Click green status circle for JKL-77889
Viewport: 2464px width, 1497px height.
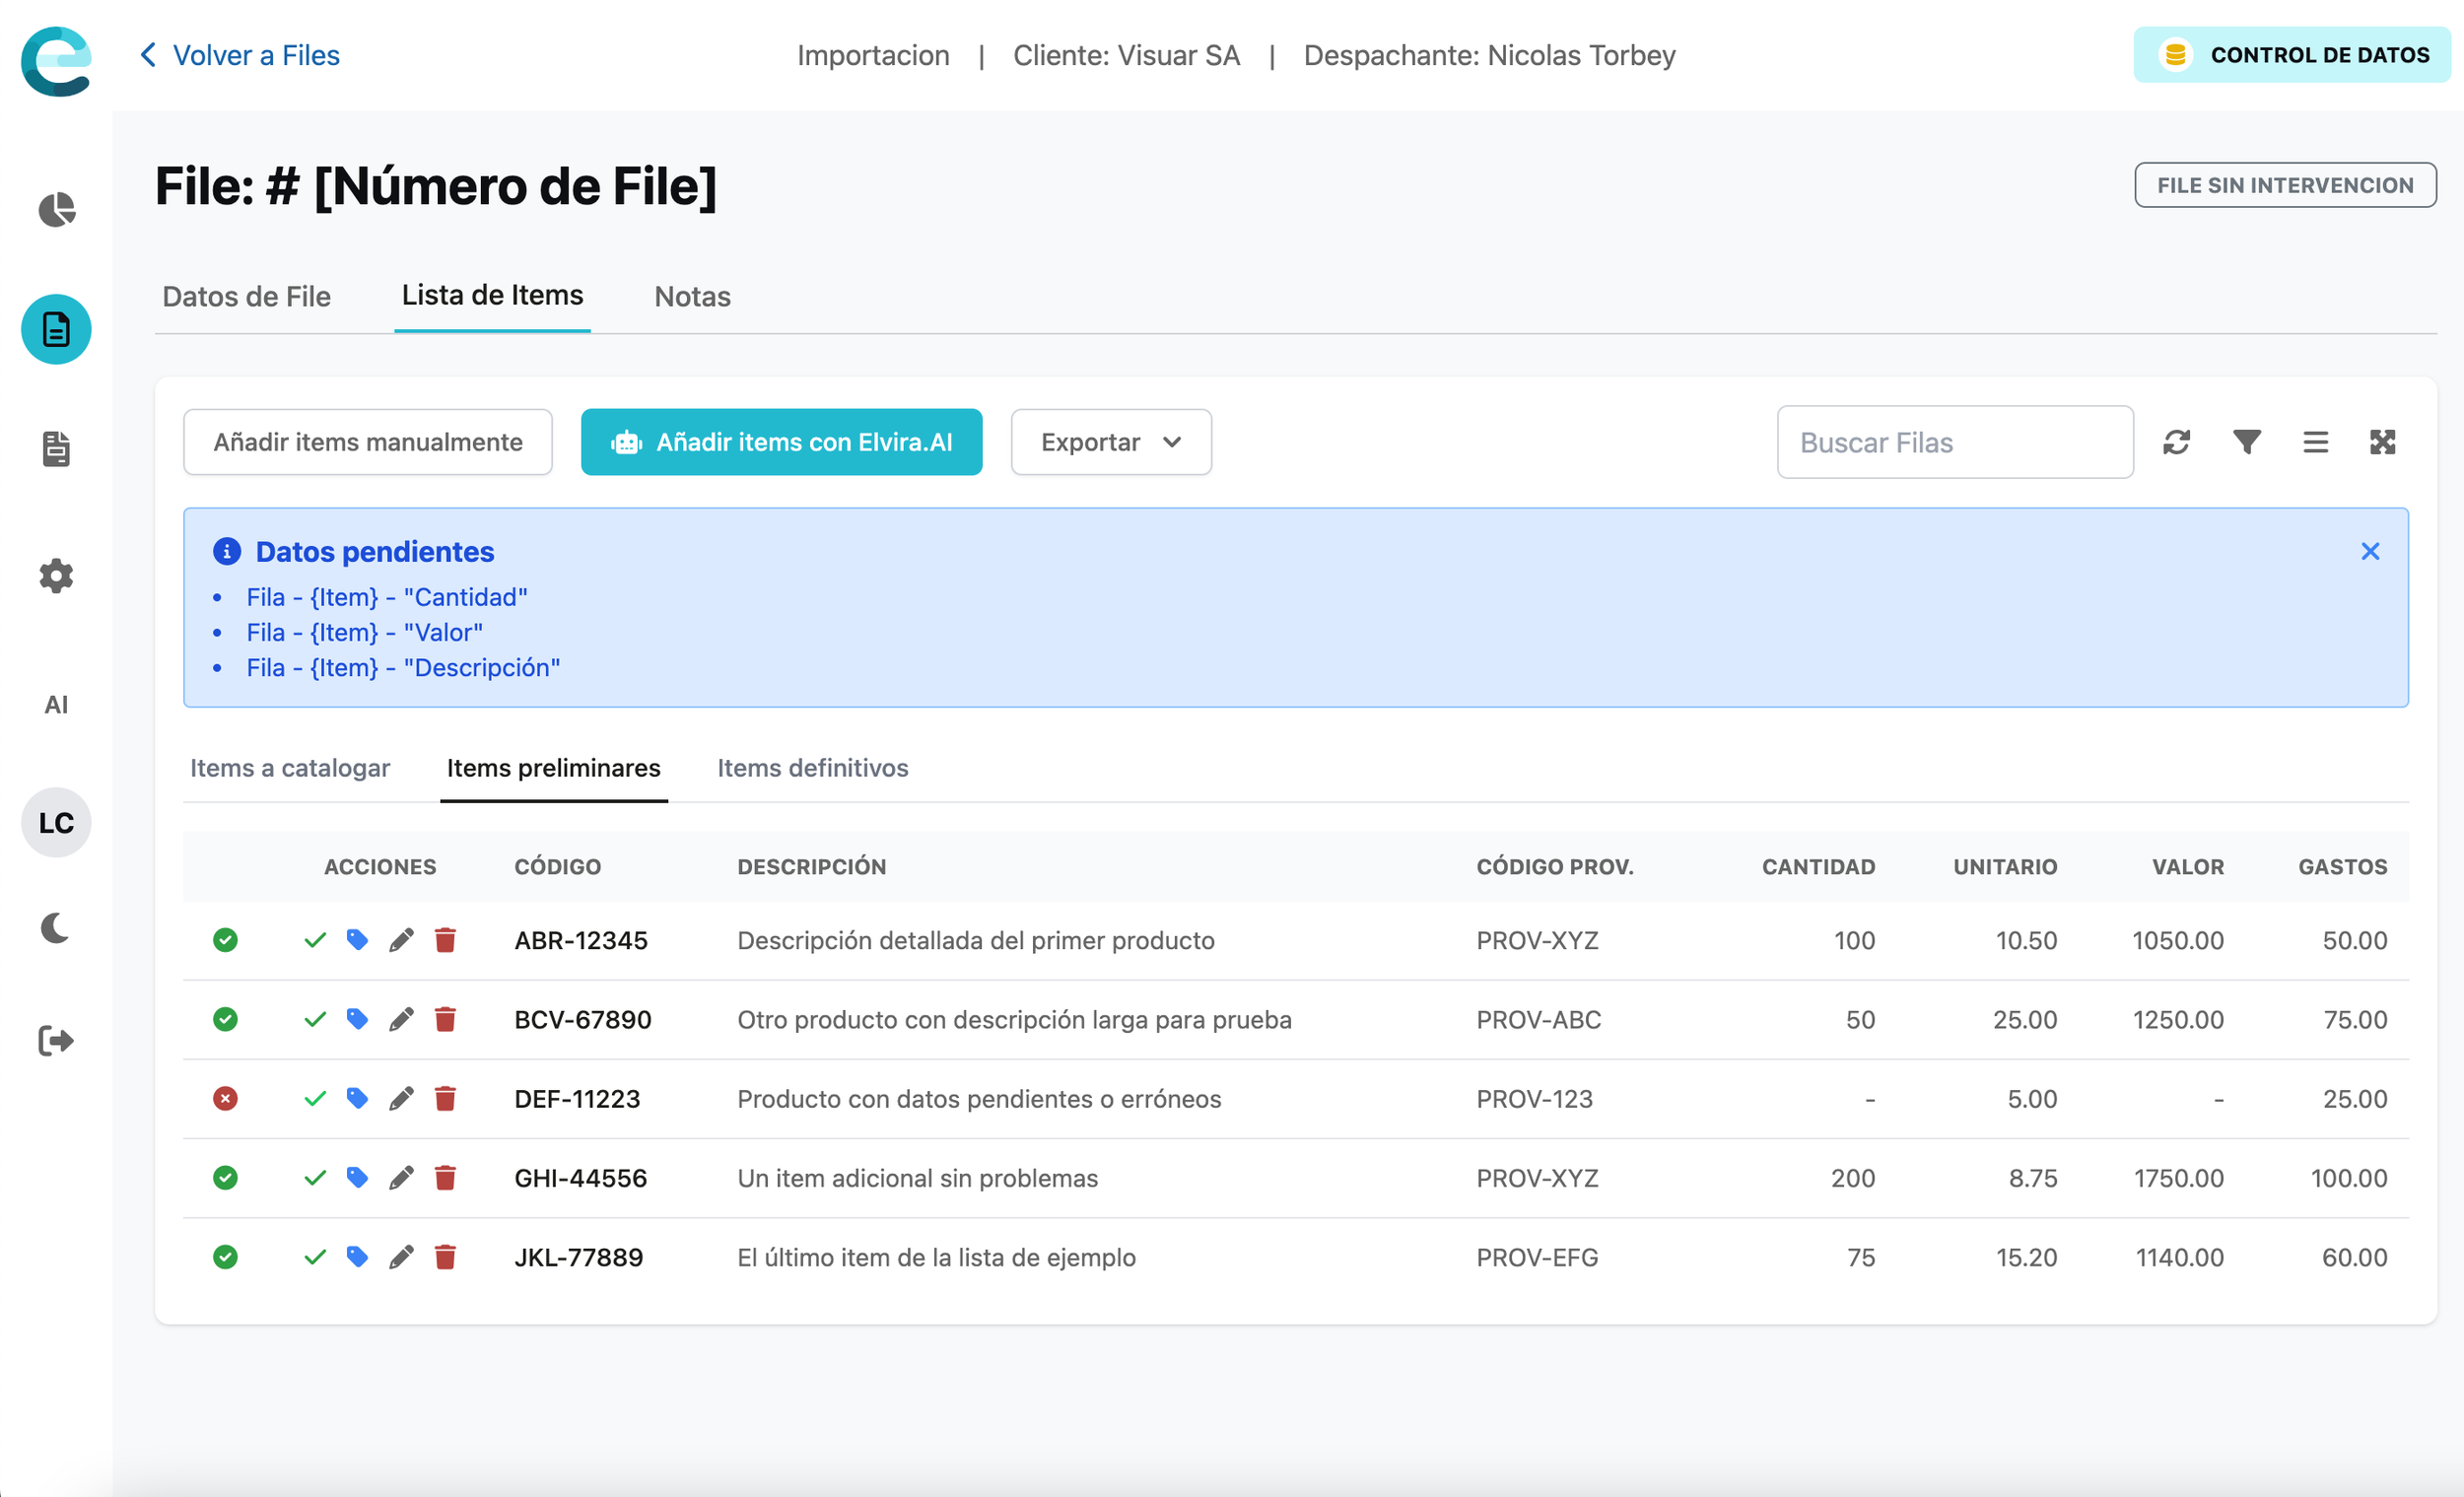(x=225, y=1257)
